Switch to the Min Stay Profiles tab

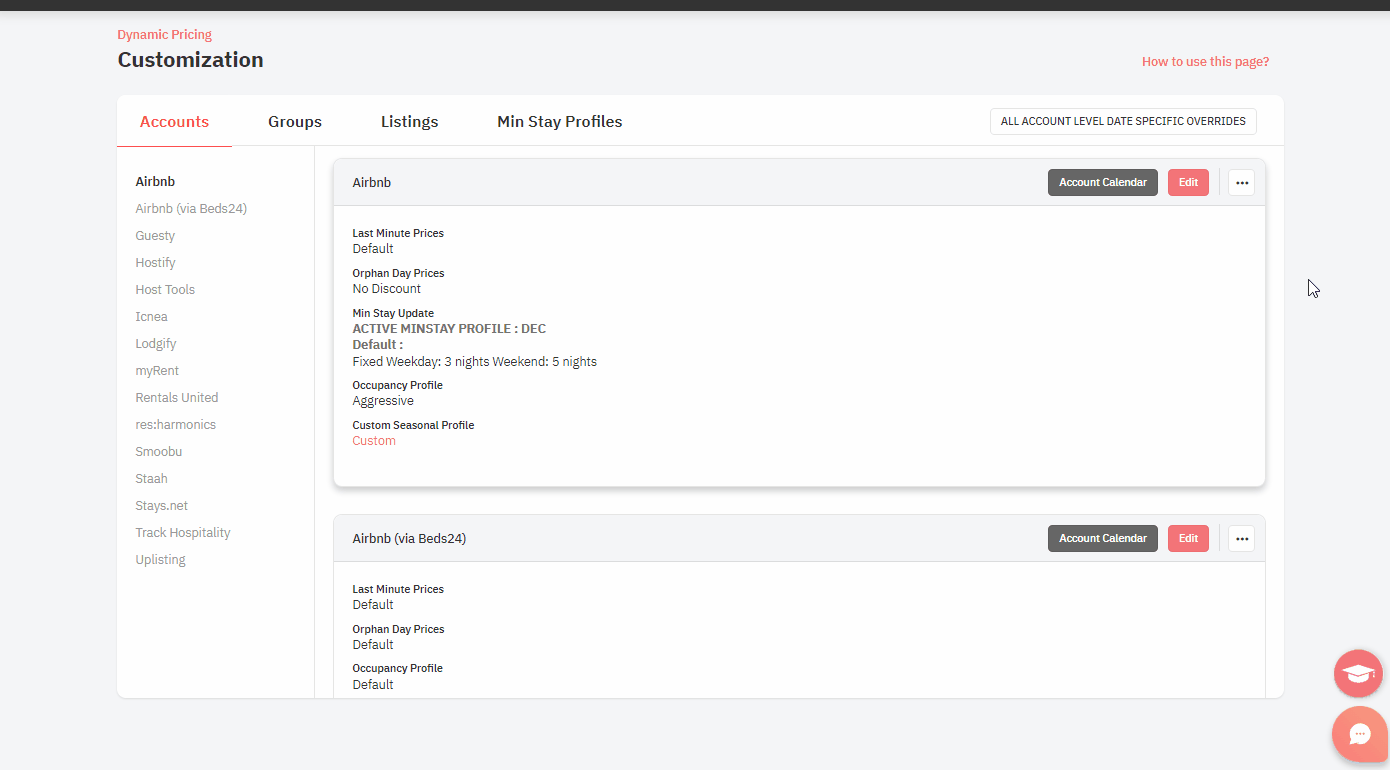559,122
